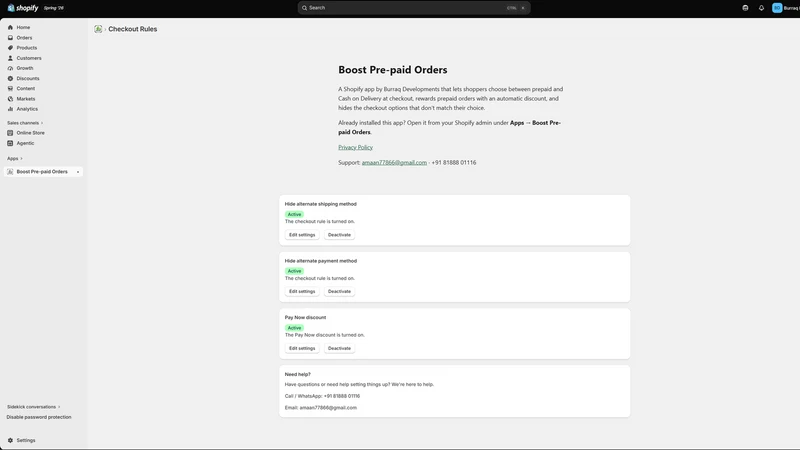Click the Products tag icon
The width and height of the screenshot is (800, 450).
10,48
